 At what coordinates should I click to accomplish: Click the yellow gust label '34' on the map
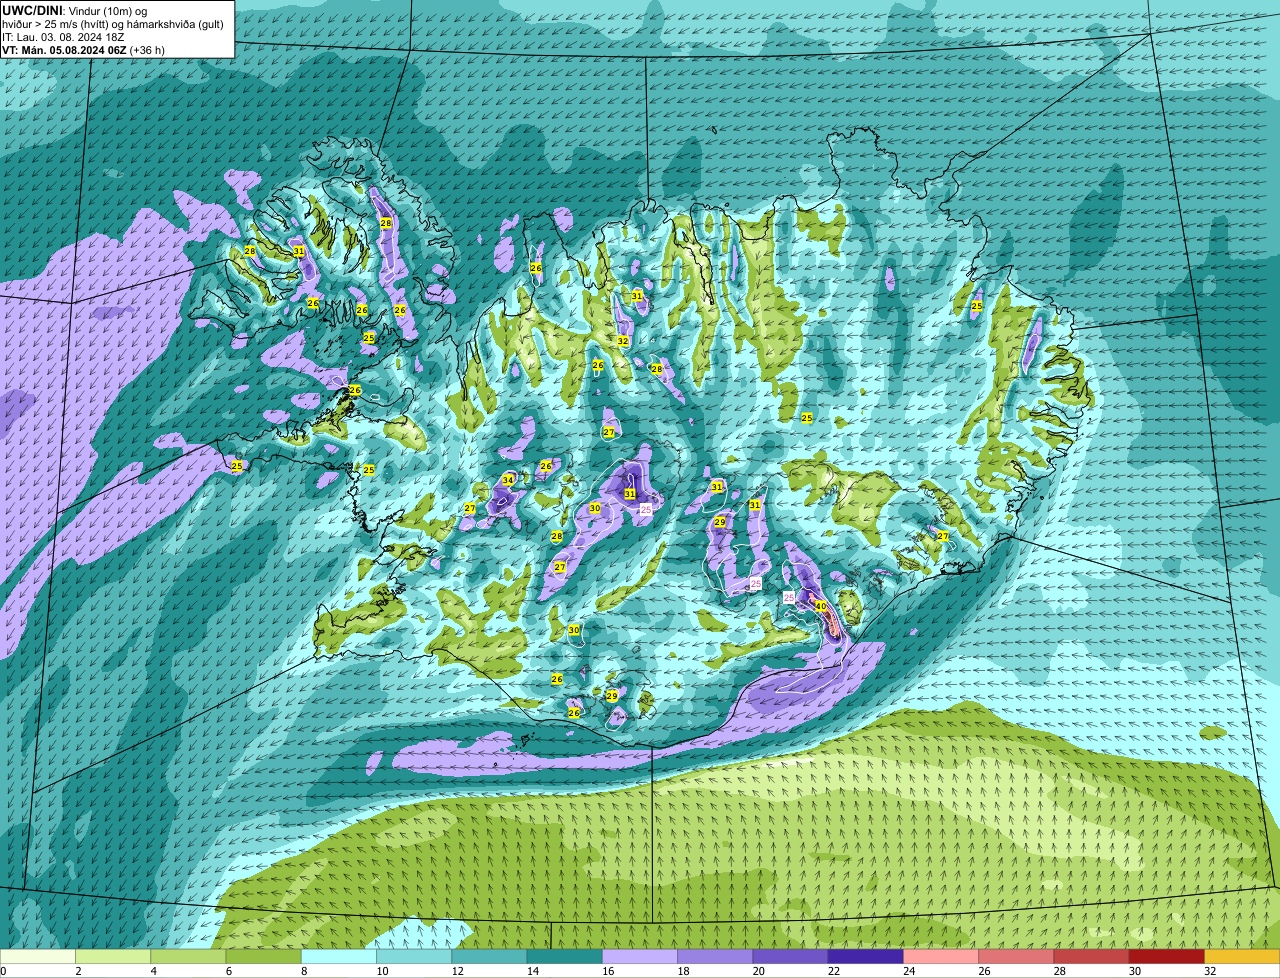pos(508,480)
